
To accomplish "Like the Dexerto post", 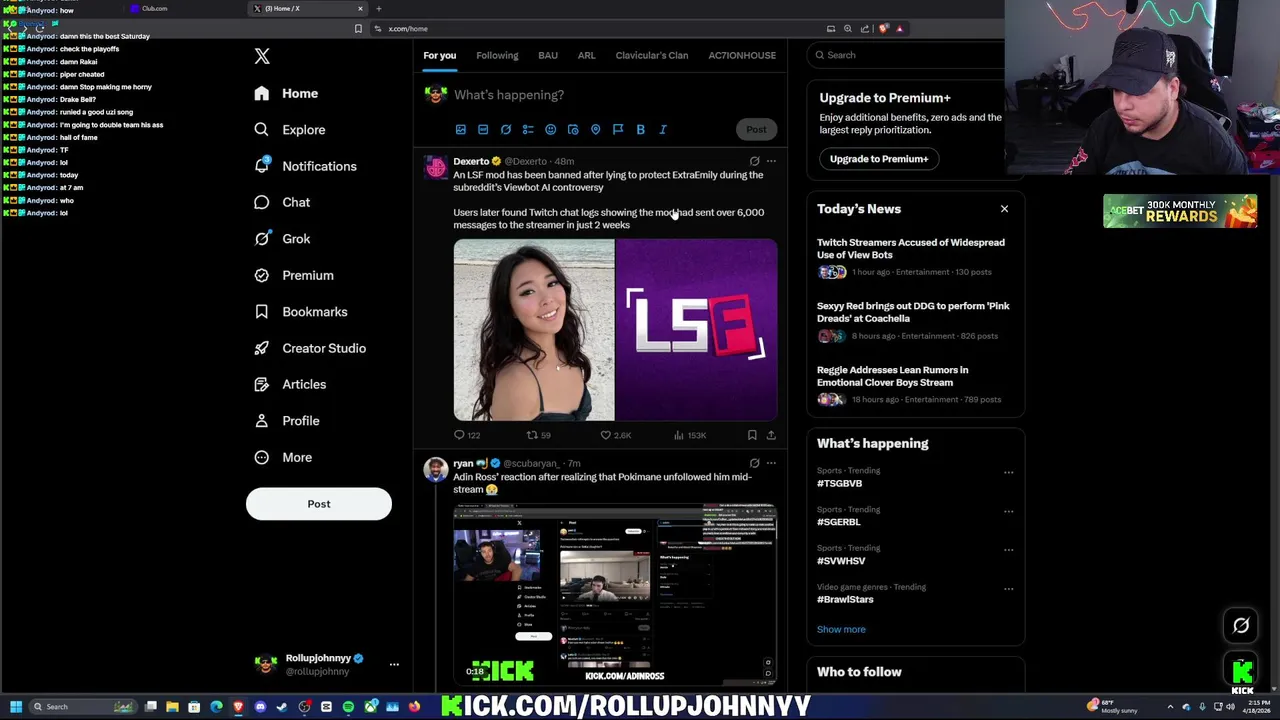I will 616,435.
